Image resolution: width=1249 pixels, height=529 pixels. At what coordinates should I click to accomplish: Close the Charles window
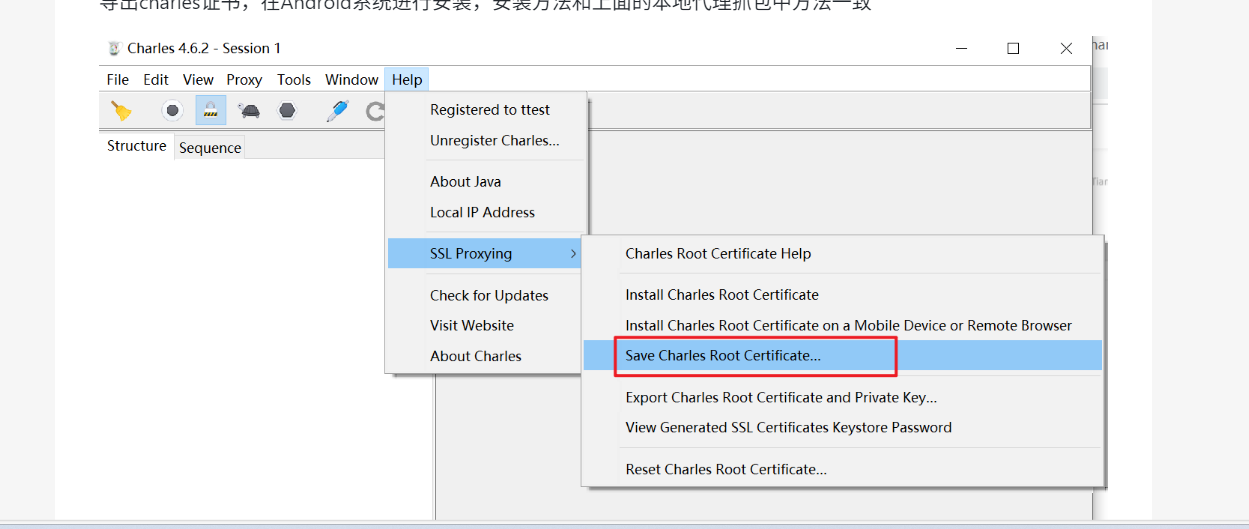coord(1066,48)
